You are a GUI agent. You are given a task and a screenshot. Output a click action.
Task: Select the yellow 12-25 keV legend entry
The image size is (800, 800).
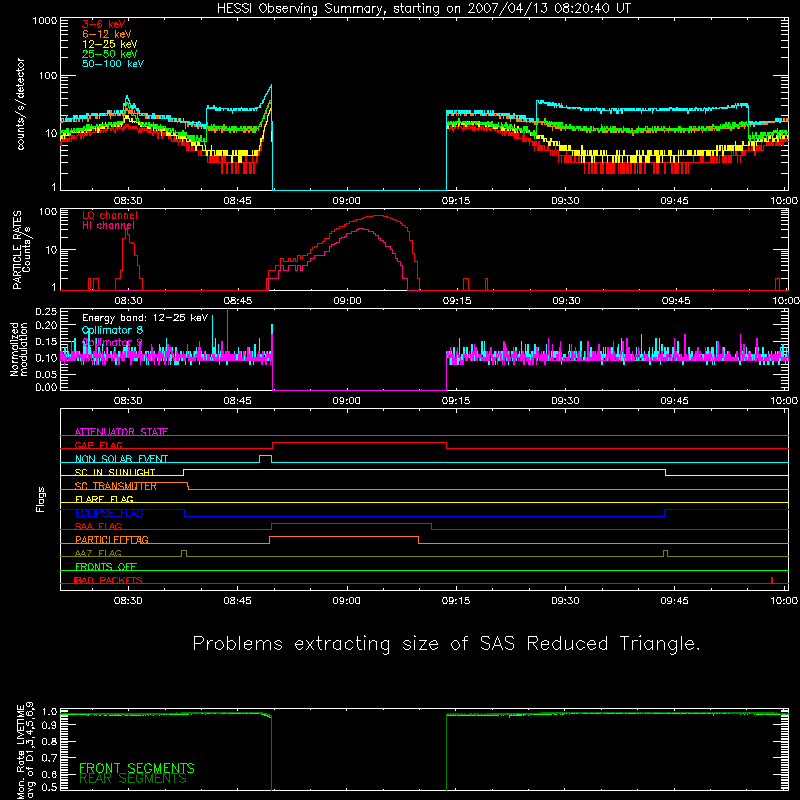[x=109, y=44]
